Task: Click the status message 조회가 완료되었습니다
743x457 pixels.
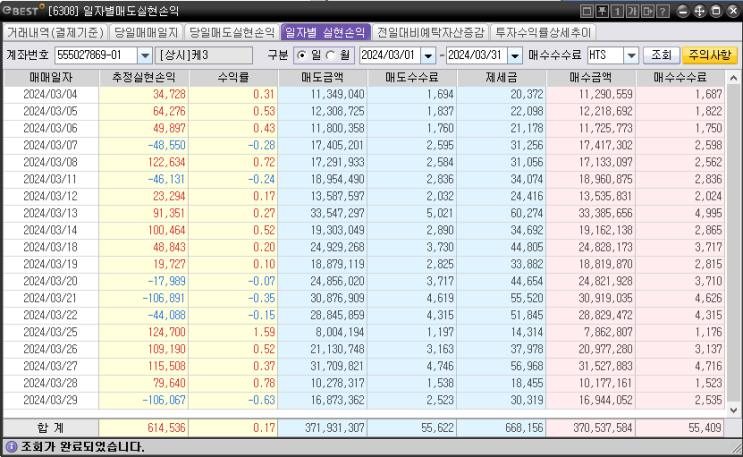Action: (82, 447)
